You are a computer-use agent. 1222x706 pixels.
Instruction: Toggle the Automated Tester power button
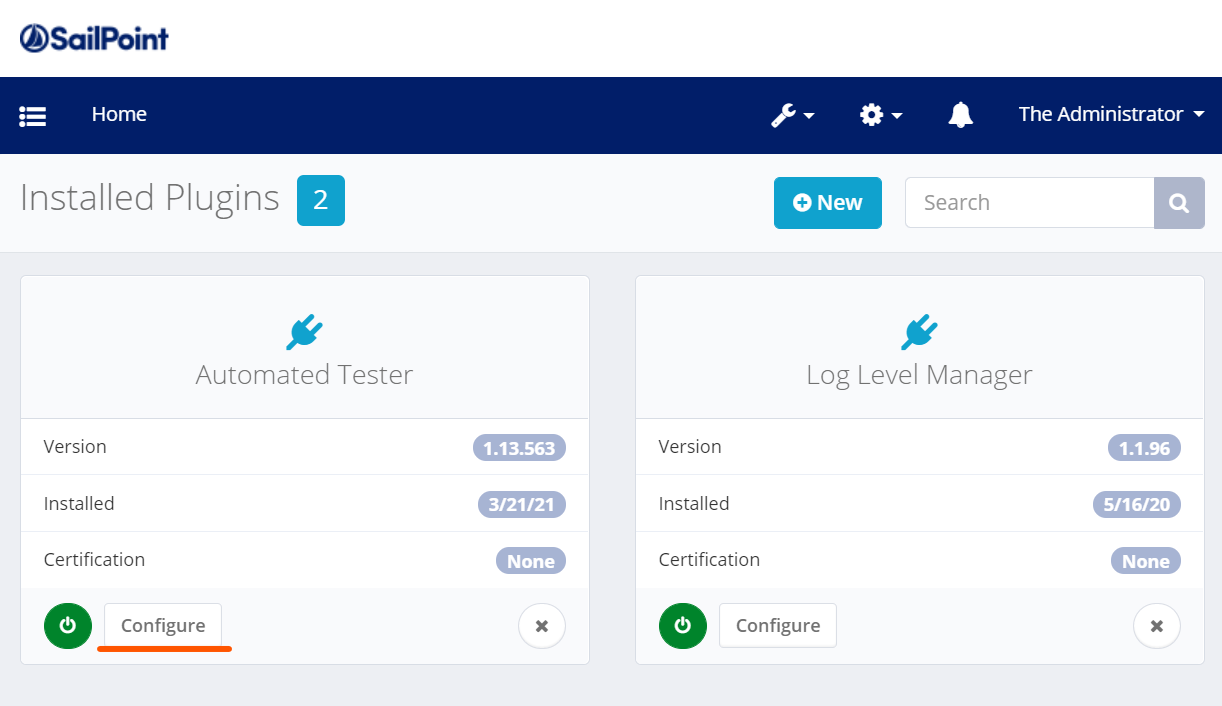68,626
